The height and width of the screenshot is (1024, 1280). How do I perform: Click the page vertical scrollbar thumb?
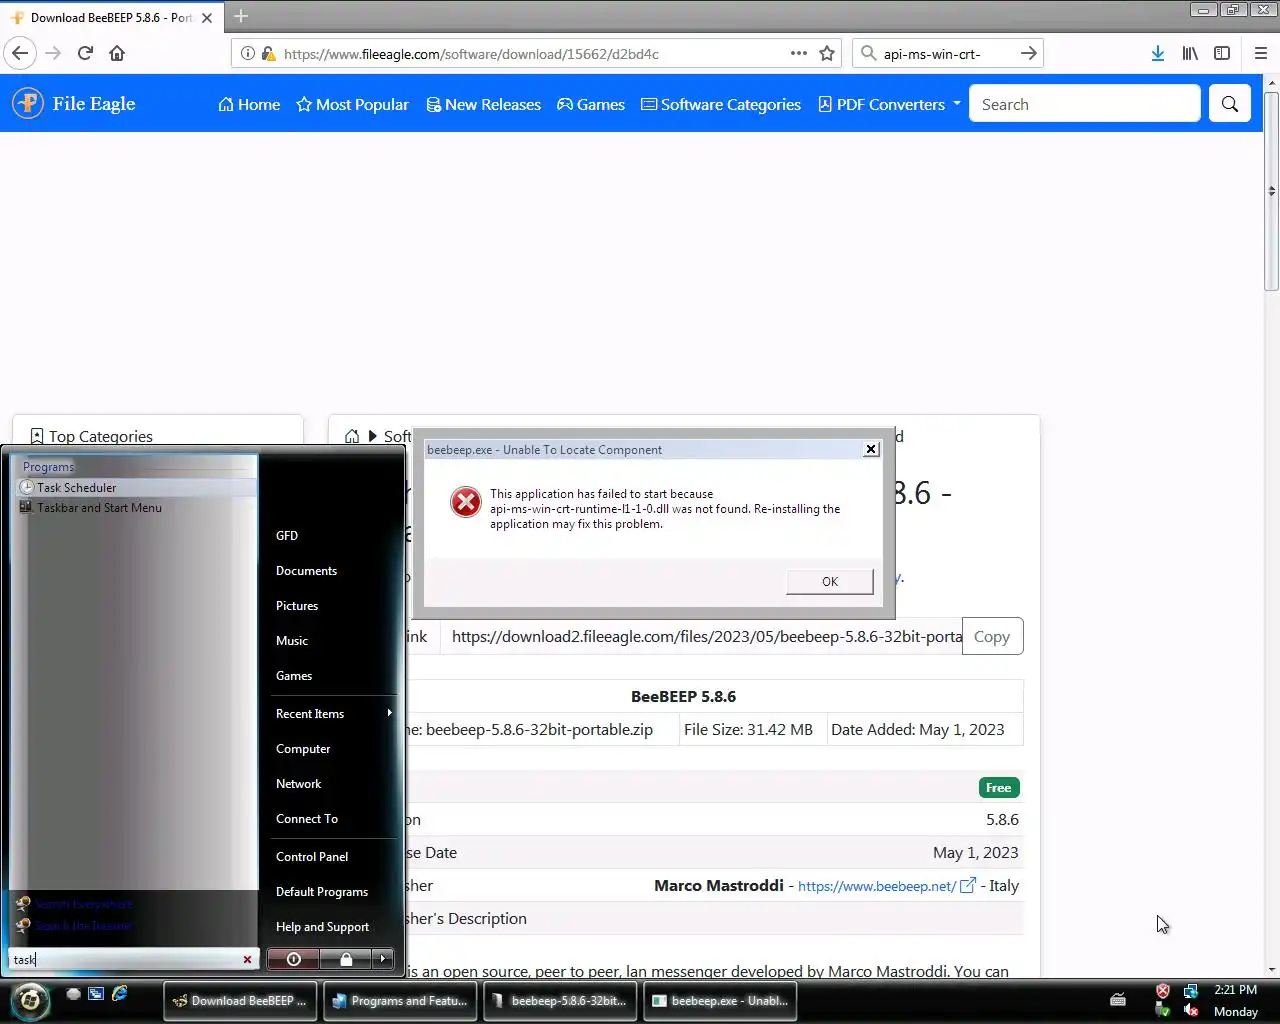coord(1271,190)
